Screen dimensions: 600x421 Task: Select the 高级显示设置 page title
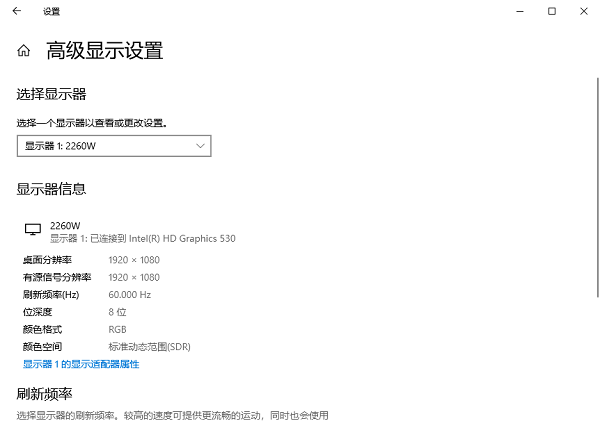click(x=105, y=51)
